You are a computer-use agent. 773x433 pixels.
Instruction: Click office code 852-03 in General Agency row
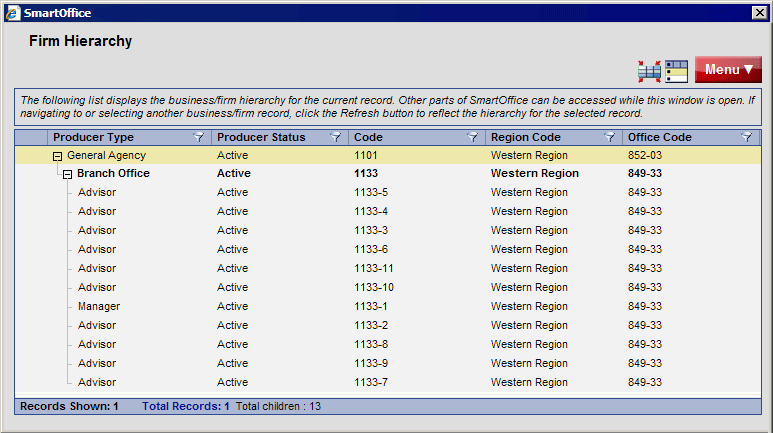(x=644, y=156)
